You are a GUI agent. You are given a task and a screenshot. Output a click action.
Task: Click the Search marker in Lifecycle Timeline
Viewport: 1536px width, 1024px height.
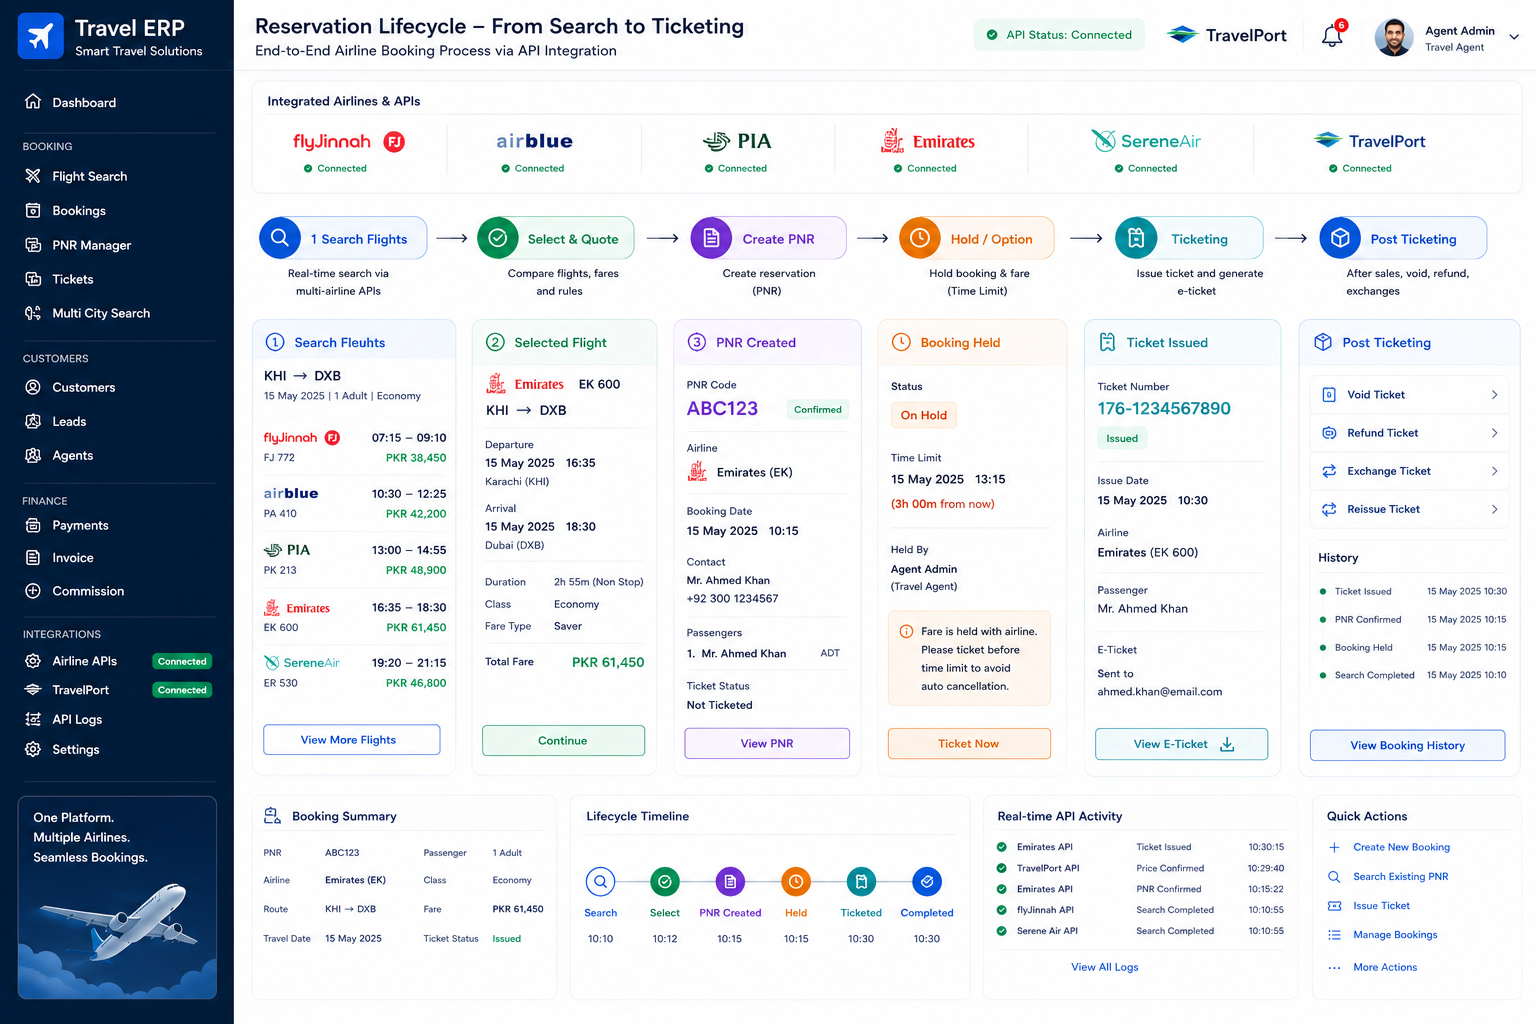(600, 882)
